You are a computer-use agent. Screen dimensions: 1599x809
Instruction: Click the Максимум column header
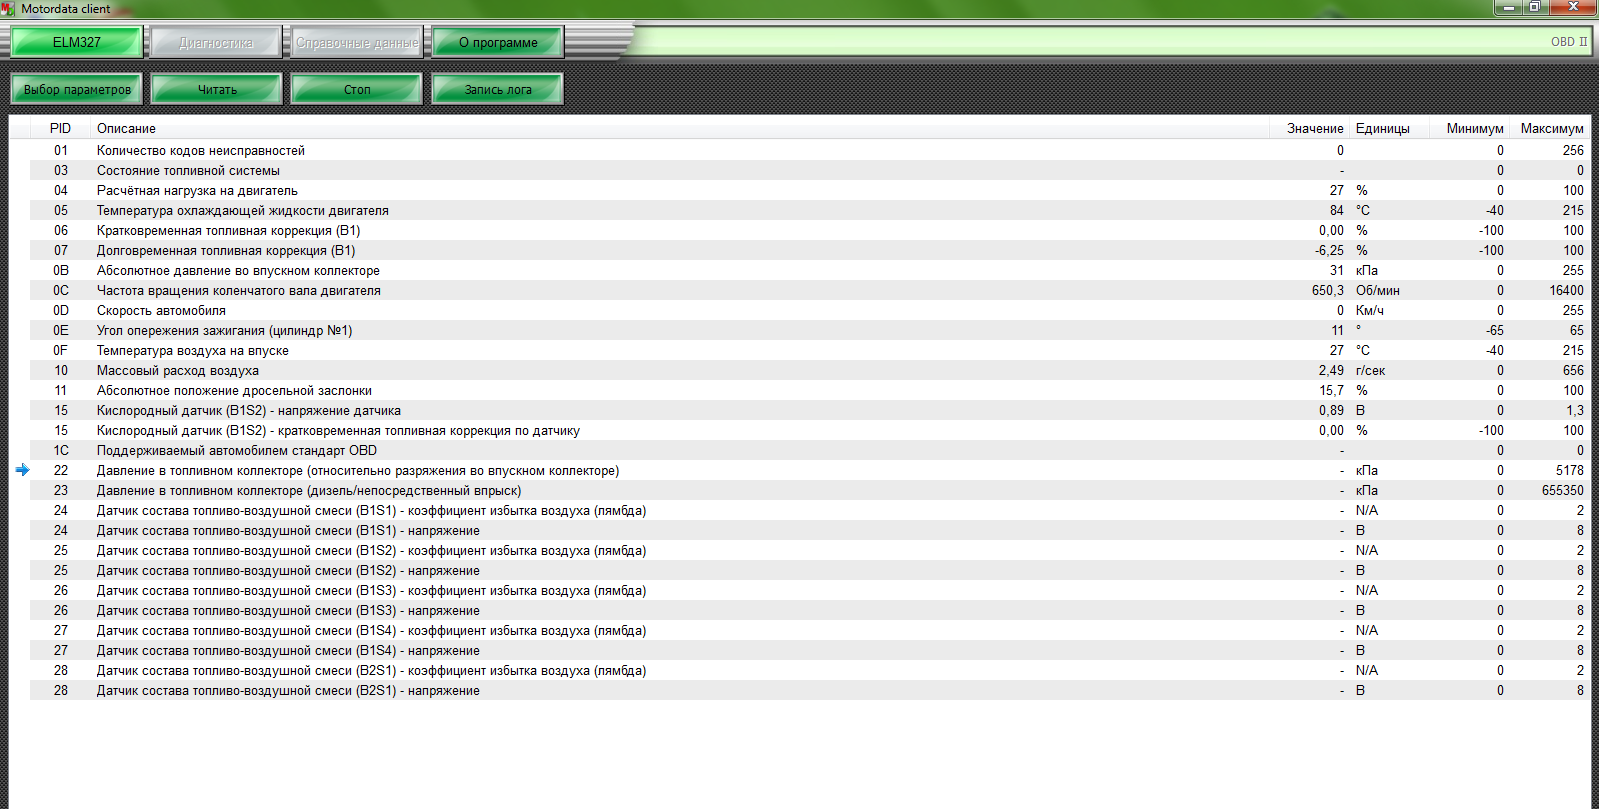[x=1552, y=128]
